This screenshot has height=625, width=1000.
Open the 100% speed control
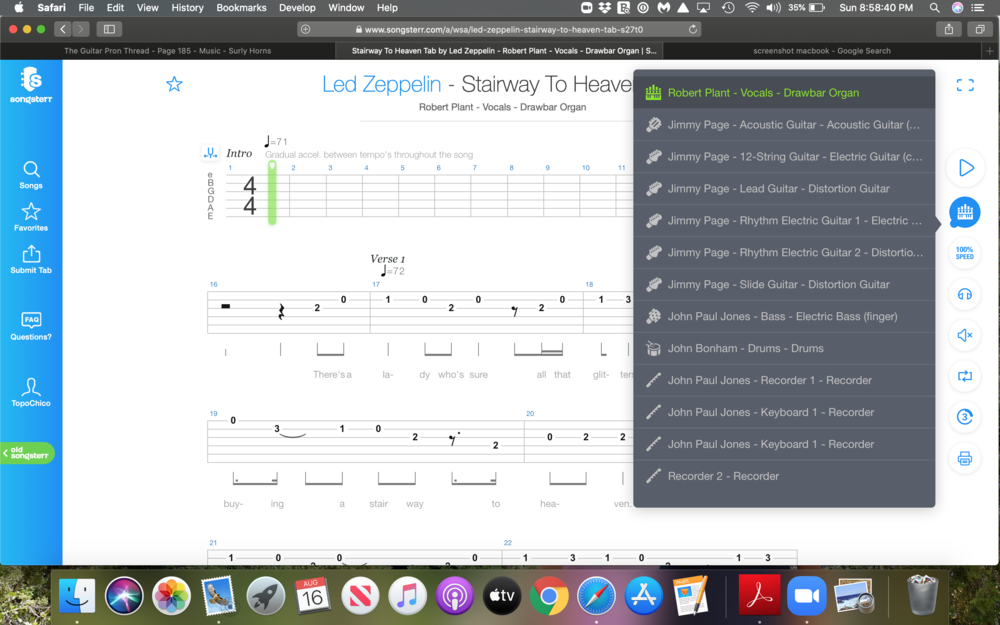tap(965, 253)
